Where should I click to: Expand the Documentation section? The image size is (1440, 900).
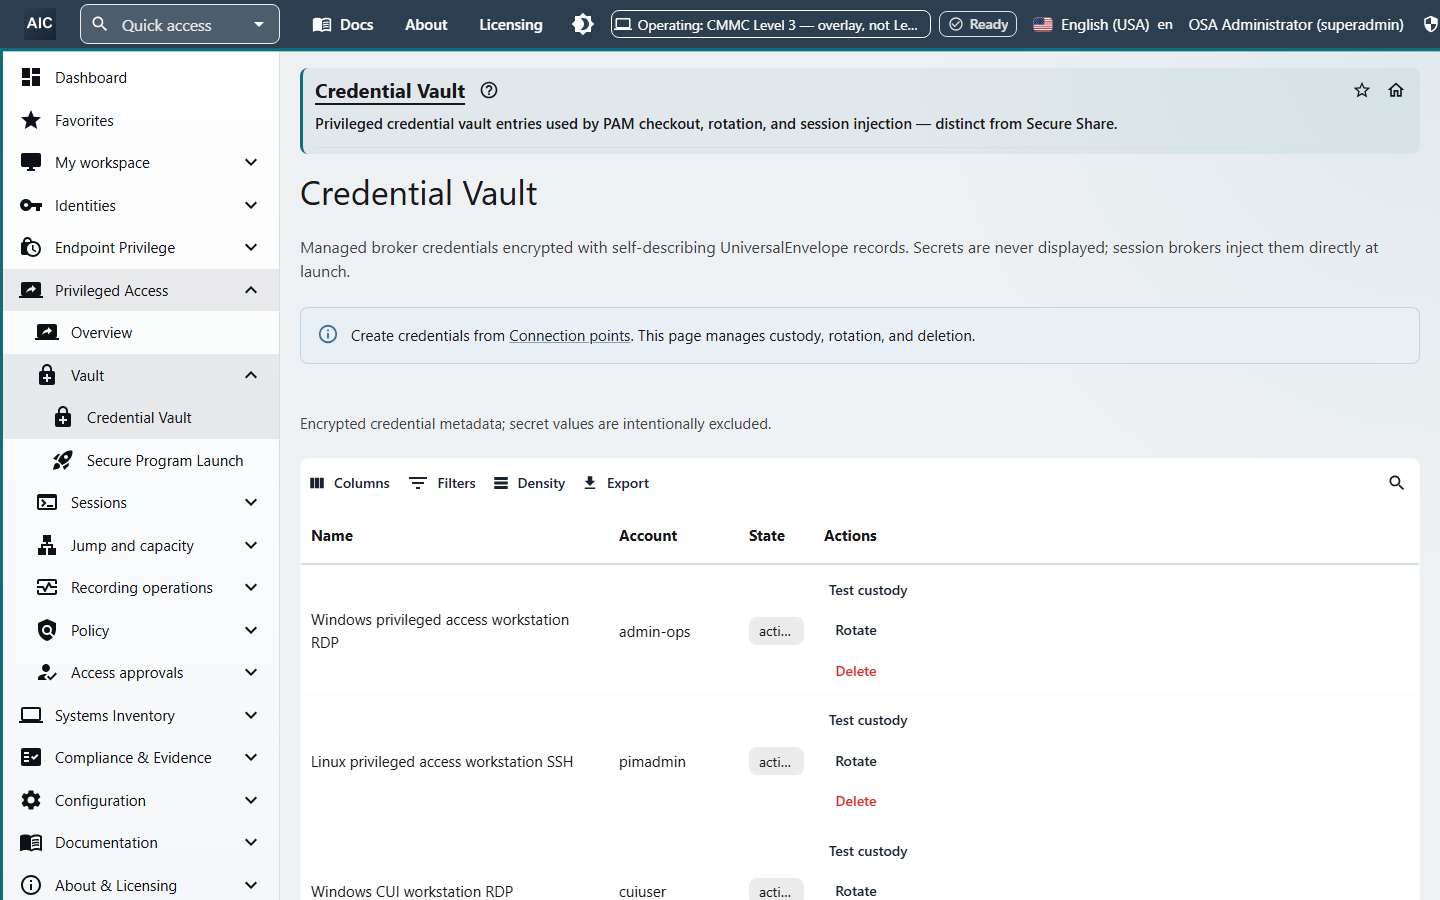251,843
